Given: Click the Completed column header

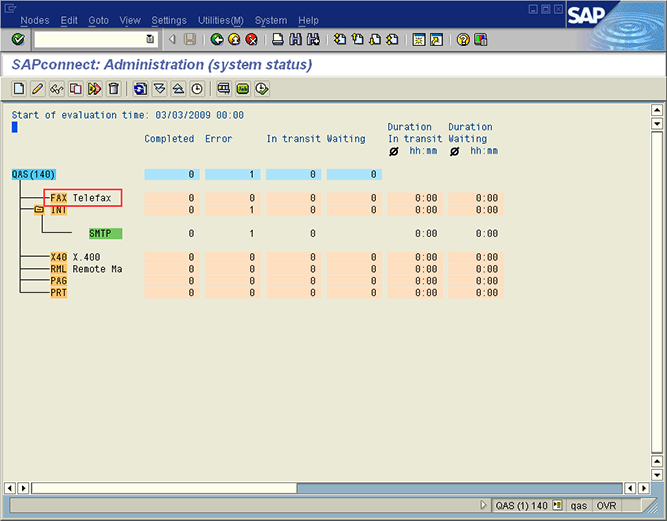Looking at the screenshot, I should (169, 139).
